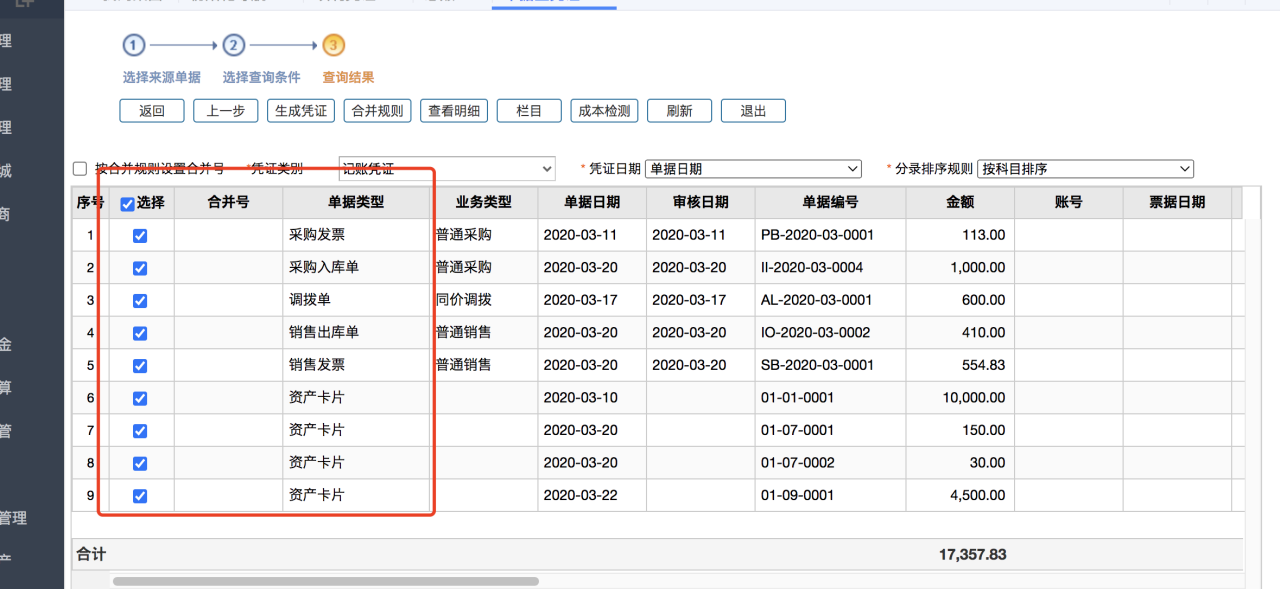Refresh results with the 刷新 button
Image resolution: width=1280 pixels, height=589 pixels.
(x=679, y=111)
